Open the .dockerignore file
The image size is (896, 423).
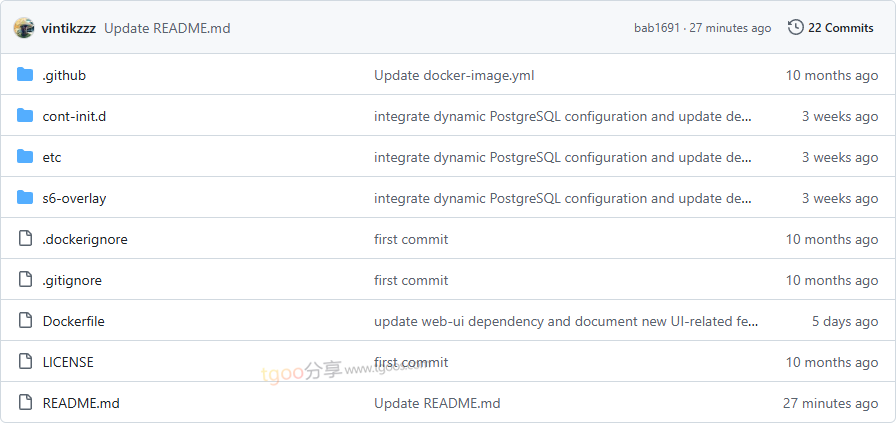[x=85, y=239]
